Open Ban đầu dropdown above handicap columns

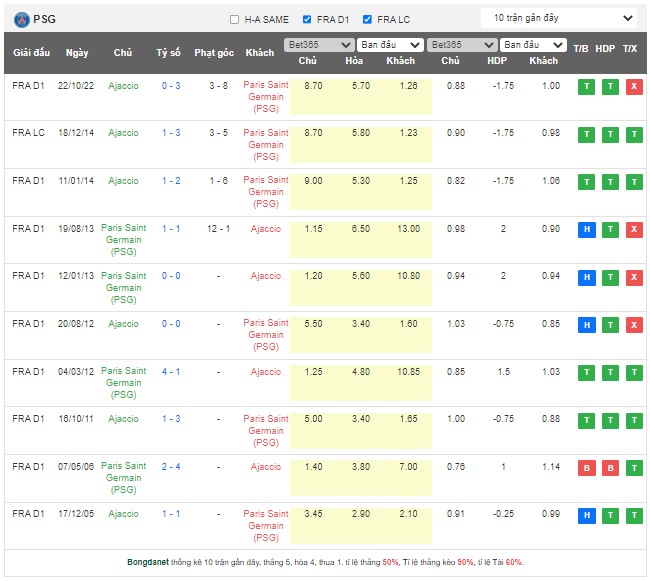tap(533, 45)
